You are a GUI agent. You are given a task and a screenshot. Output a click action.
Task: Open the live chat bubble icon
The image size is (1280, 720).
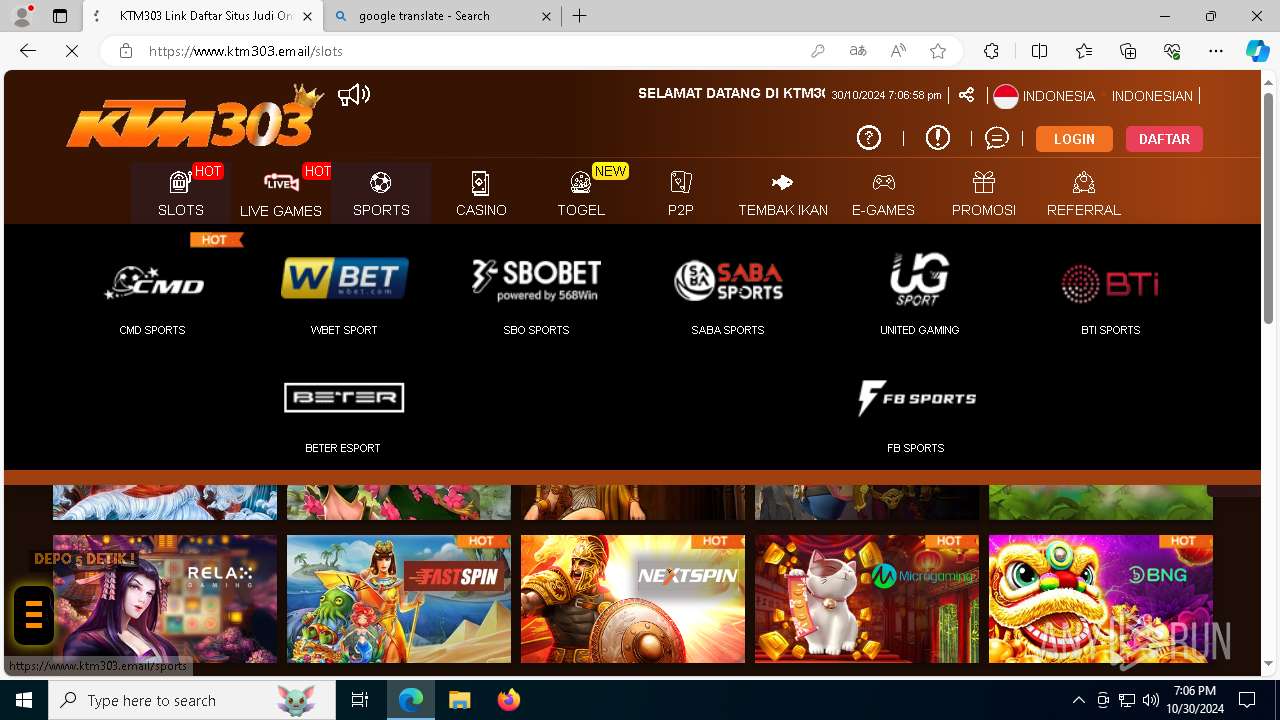996,138
